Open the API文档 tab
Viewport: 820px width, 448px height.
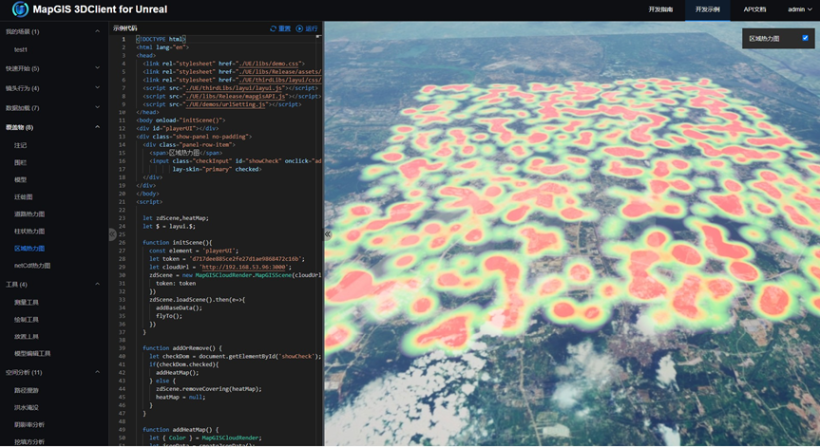(755, 9)
